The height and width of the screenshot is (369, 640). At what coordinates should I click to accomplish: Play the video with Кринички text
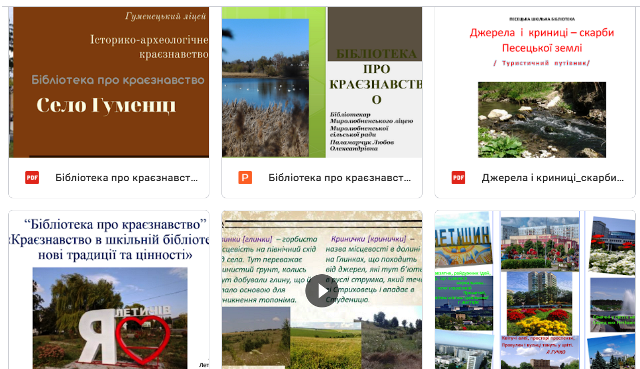(322, 291)
